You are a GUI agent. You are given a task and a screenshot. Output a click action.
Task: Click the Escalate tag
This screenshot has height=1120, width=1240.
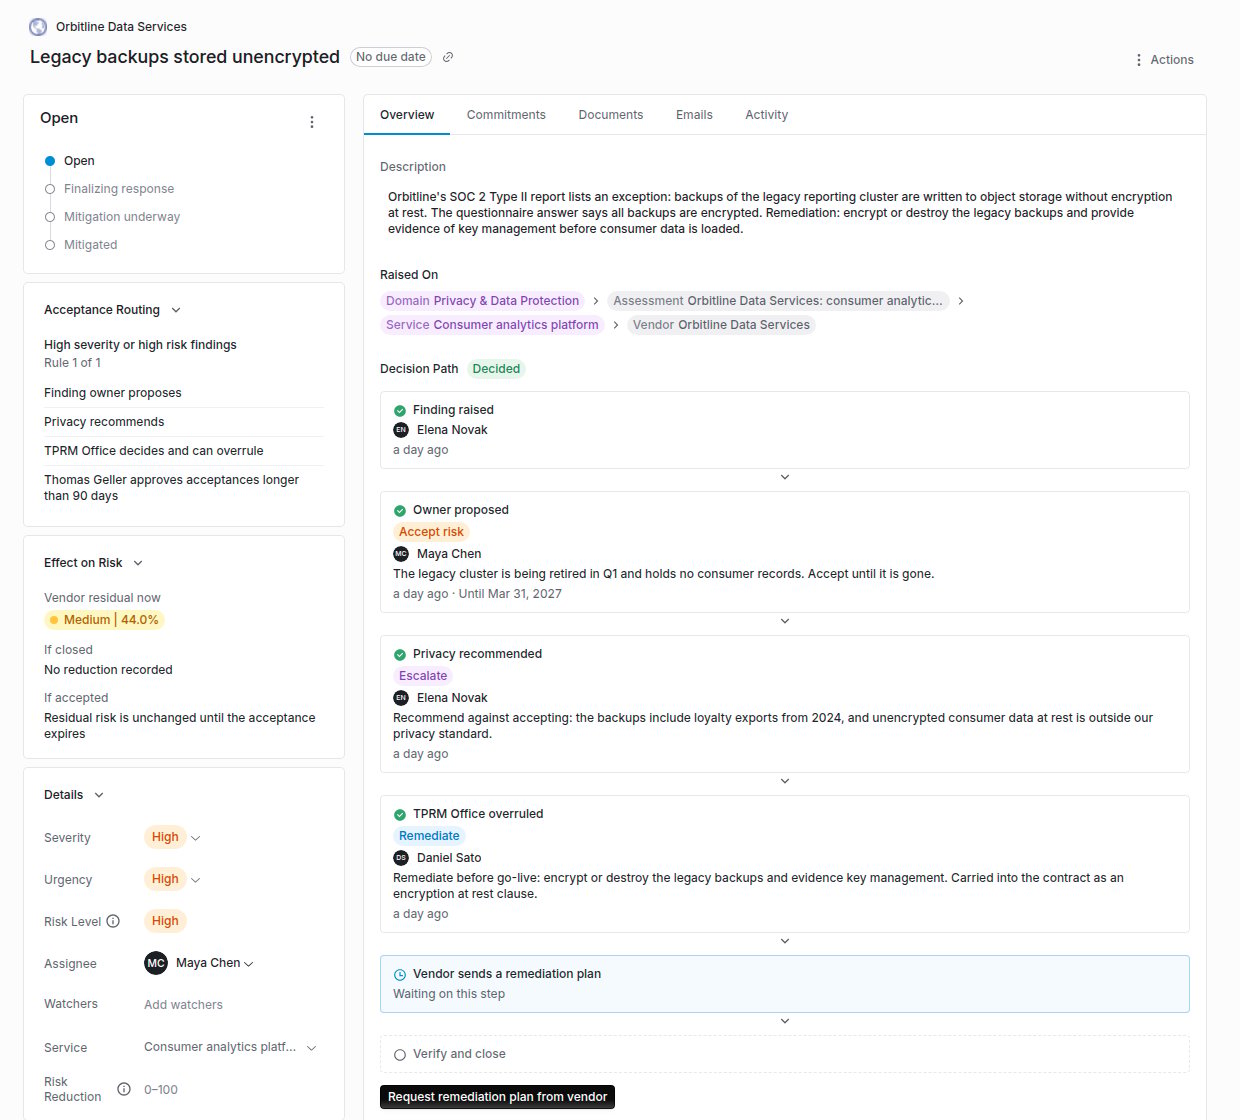[x=423, y=676]
